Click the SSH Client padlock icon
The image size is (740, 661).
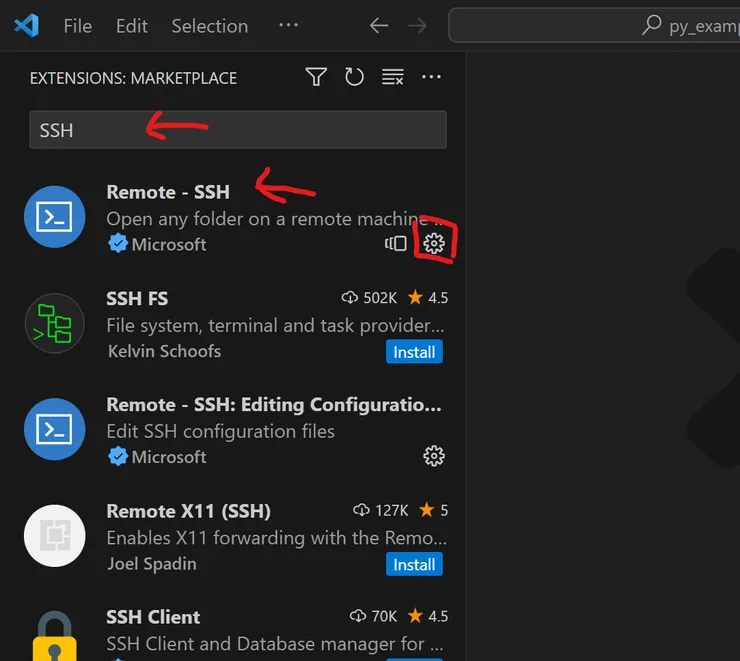[x=55, y=636]
